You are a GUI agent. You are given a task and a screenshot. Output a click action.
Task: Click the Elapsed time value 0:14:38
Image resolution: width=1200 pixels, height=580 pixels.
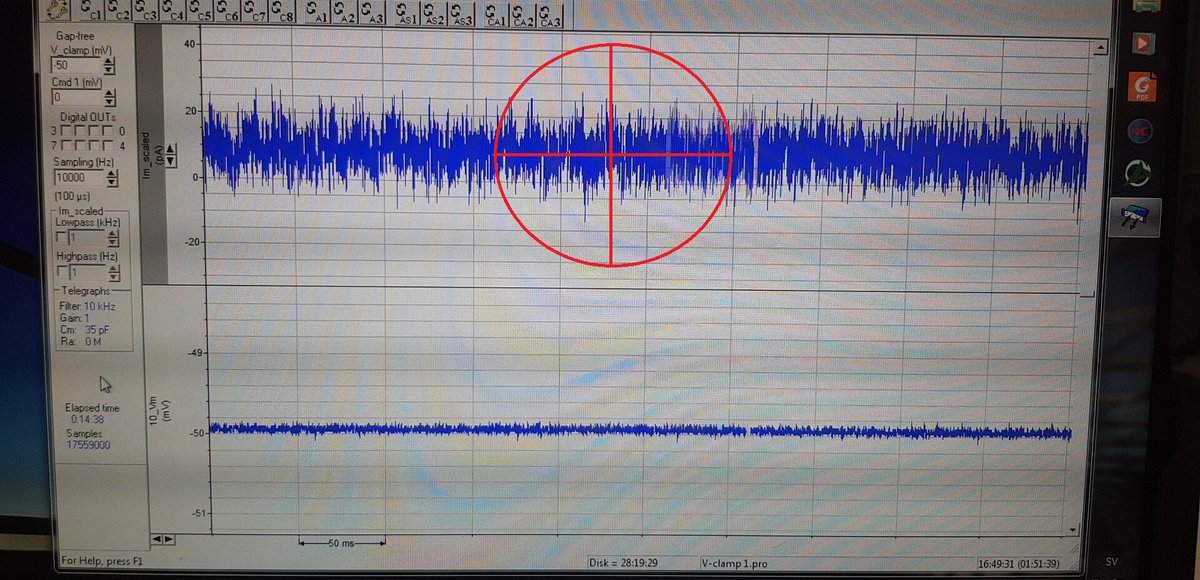coord(88,420)
